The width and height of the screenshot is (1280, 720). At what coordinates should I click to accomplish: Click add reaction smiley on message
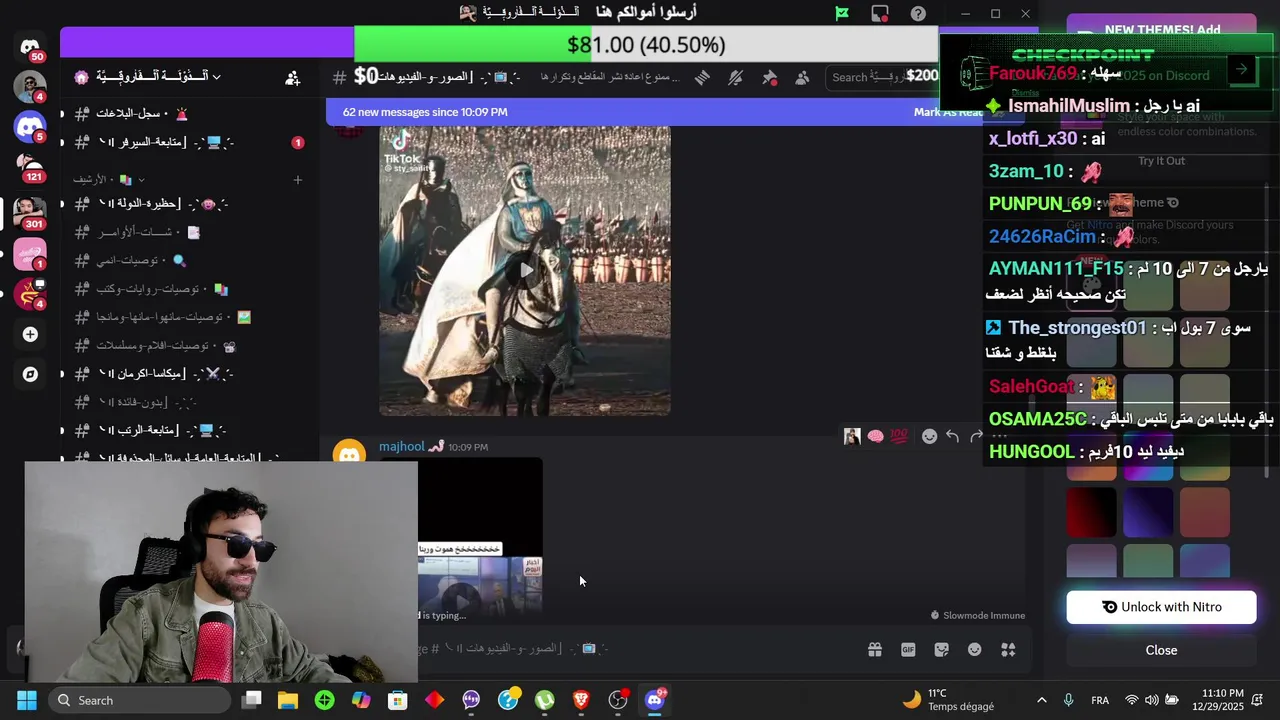[x=929, y=436]
